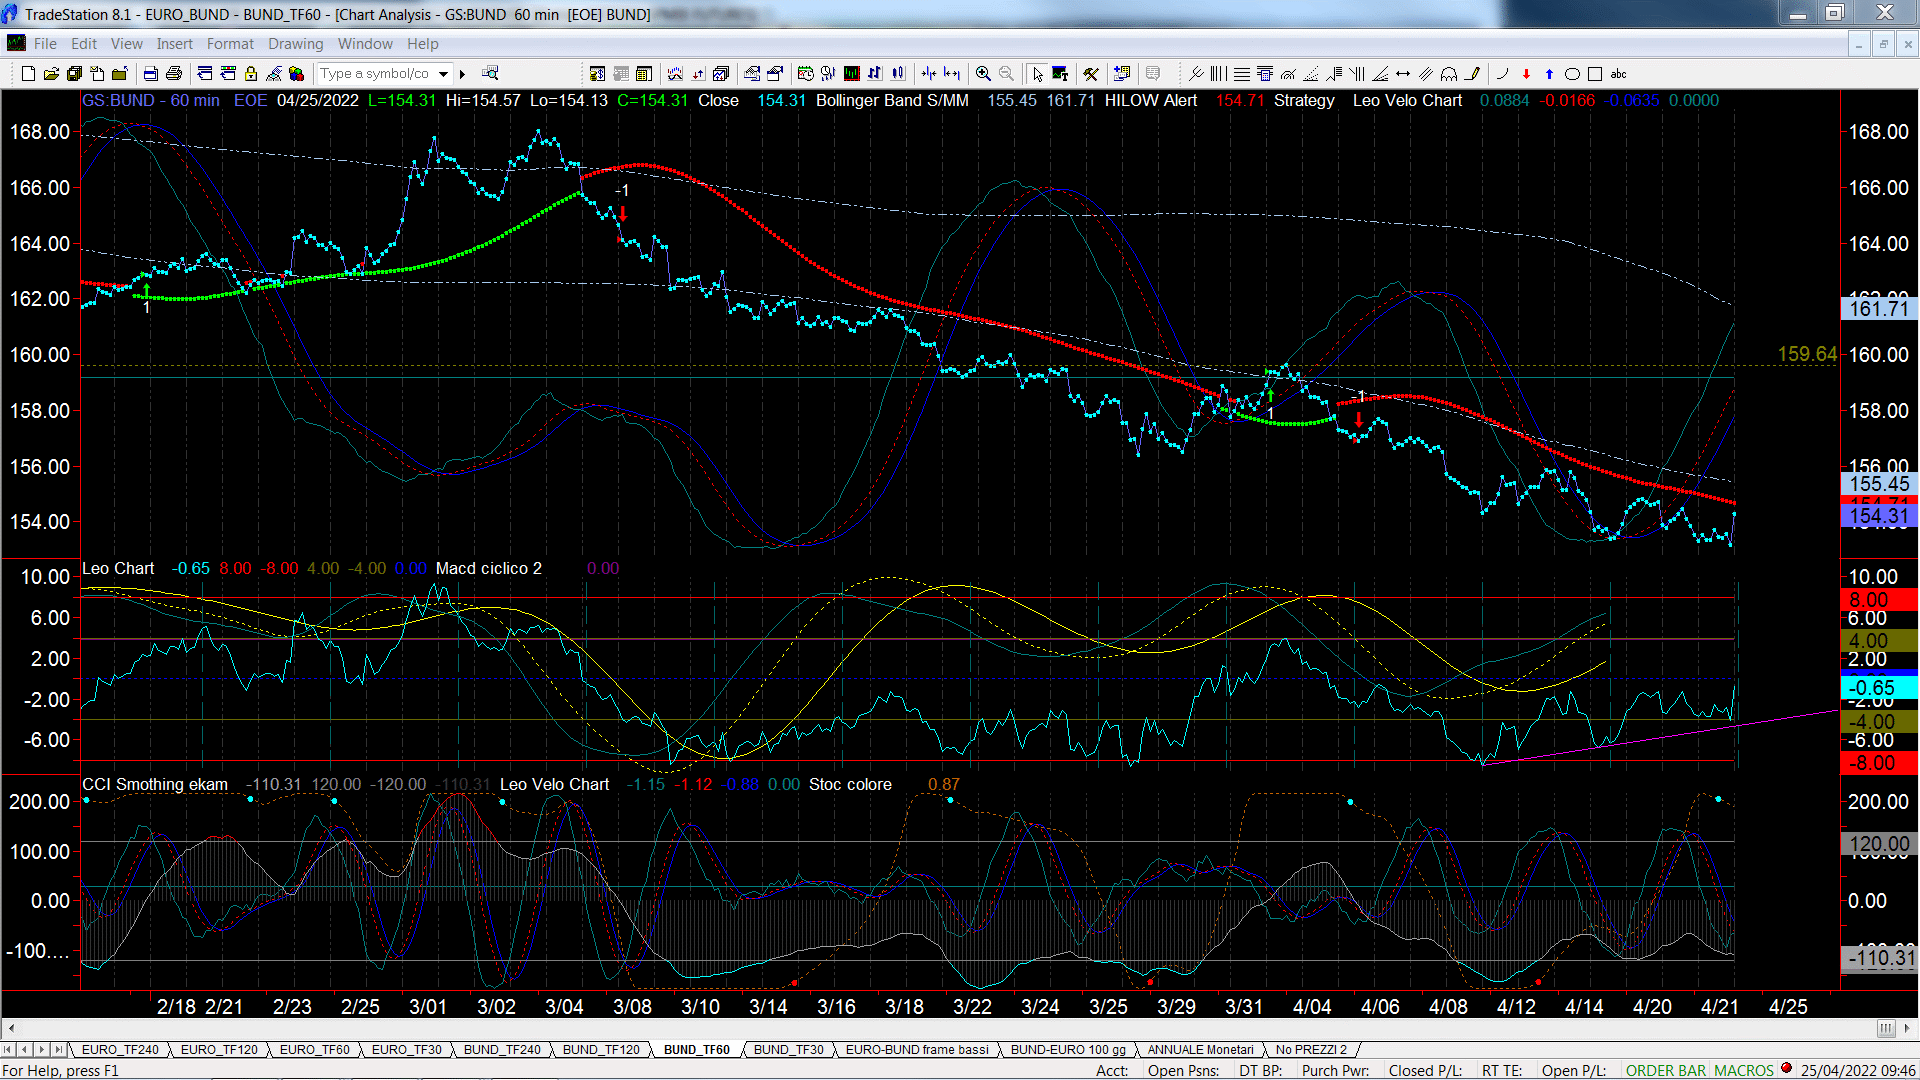Screen dimensions: 1920x1080
Task: Switch to the EURO_TF60 tab
Action: (314, 1049)
